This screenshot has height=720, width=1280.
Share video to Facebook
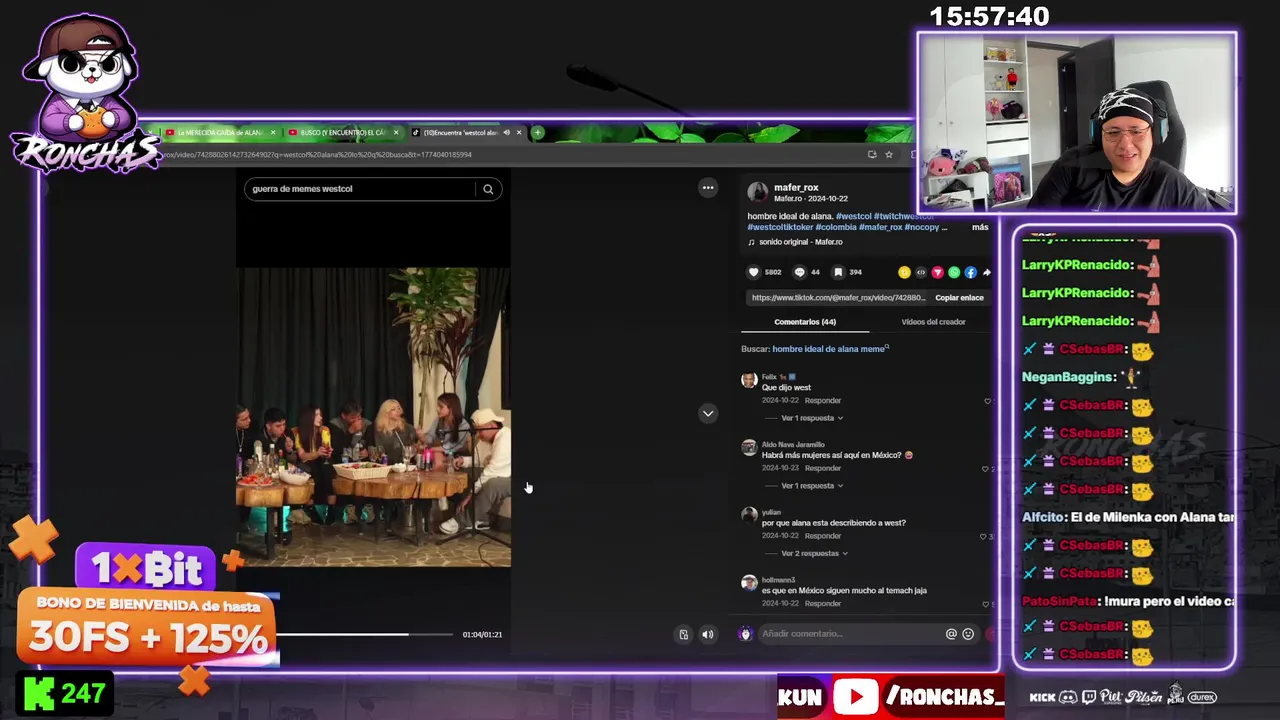(970, 272)
